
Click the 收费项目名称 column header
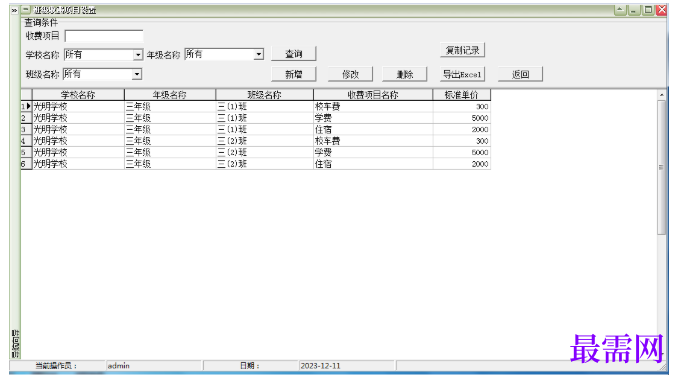373,95
